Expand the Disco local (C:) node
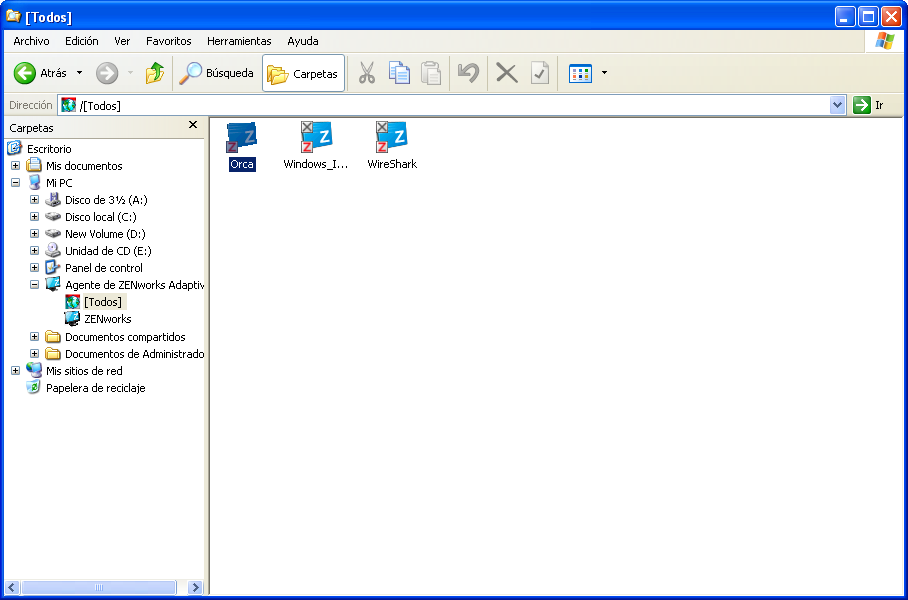 pos(34,217)
